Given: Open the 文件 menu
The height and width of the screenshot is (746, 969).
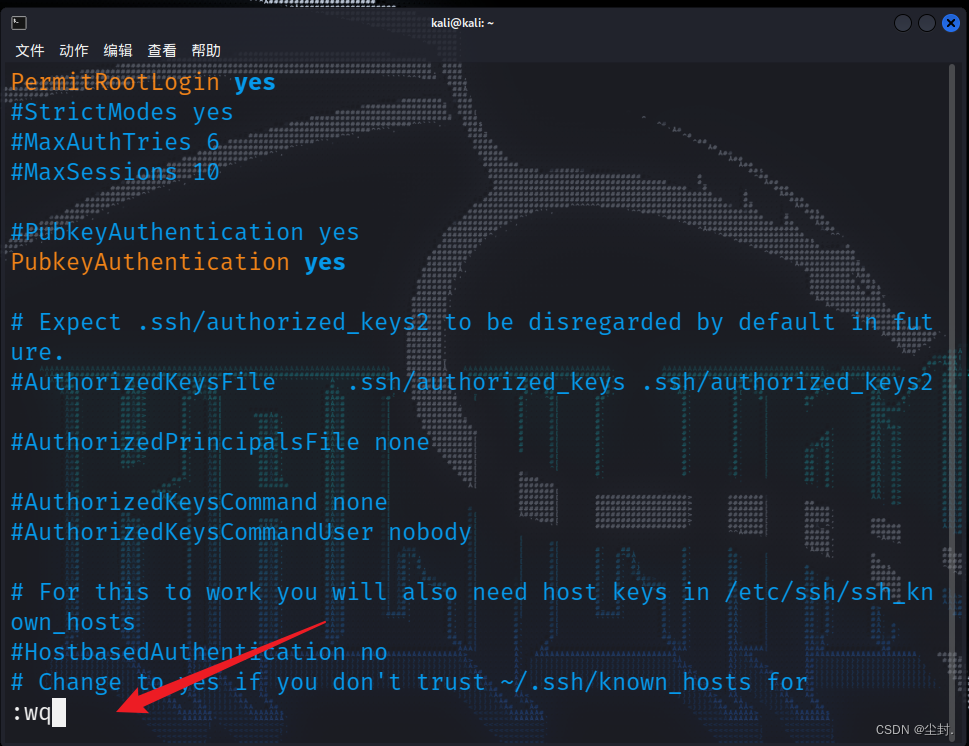Looking at the screenshot, I should 29,50.
